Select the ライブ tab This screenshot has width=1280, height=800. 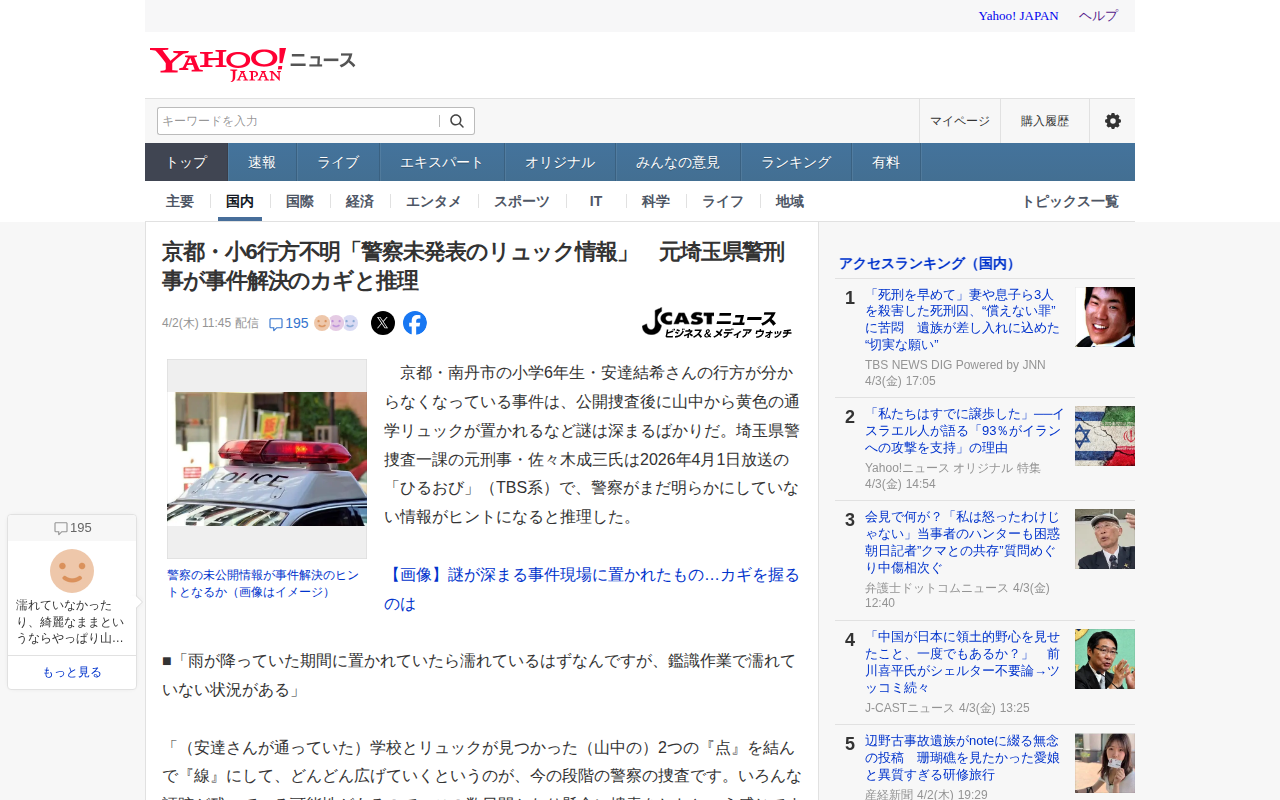pyautogui.click(x=338, y=162)
